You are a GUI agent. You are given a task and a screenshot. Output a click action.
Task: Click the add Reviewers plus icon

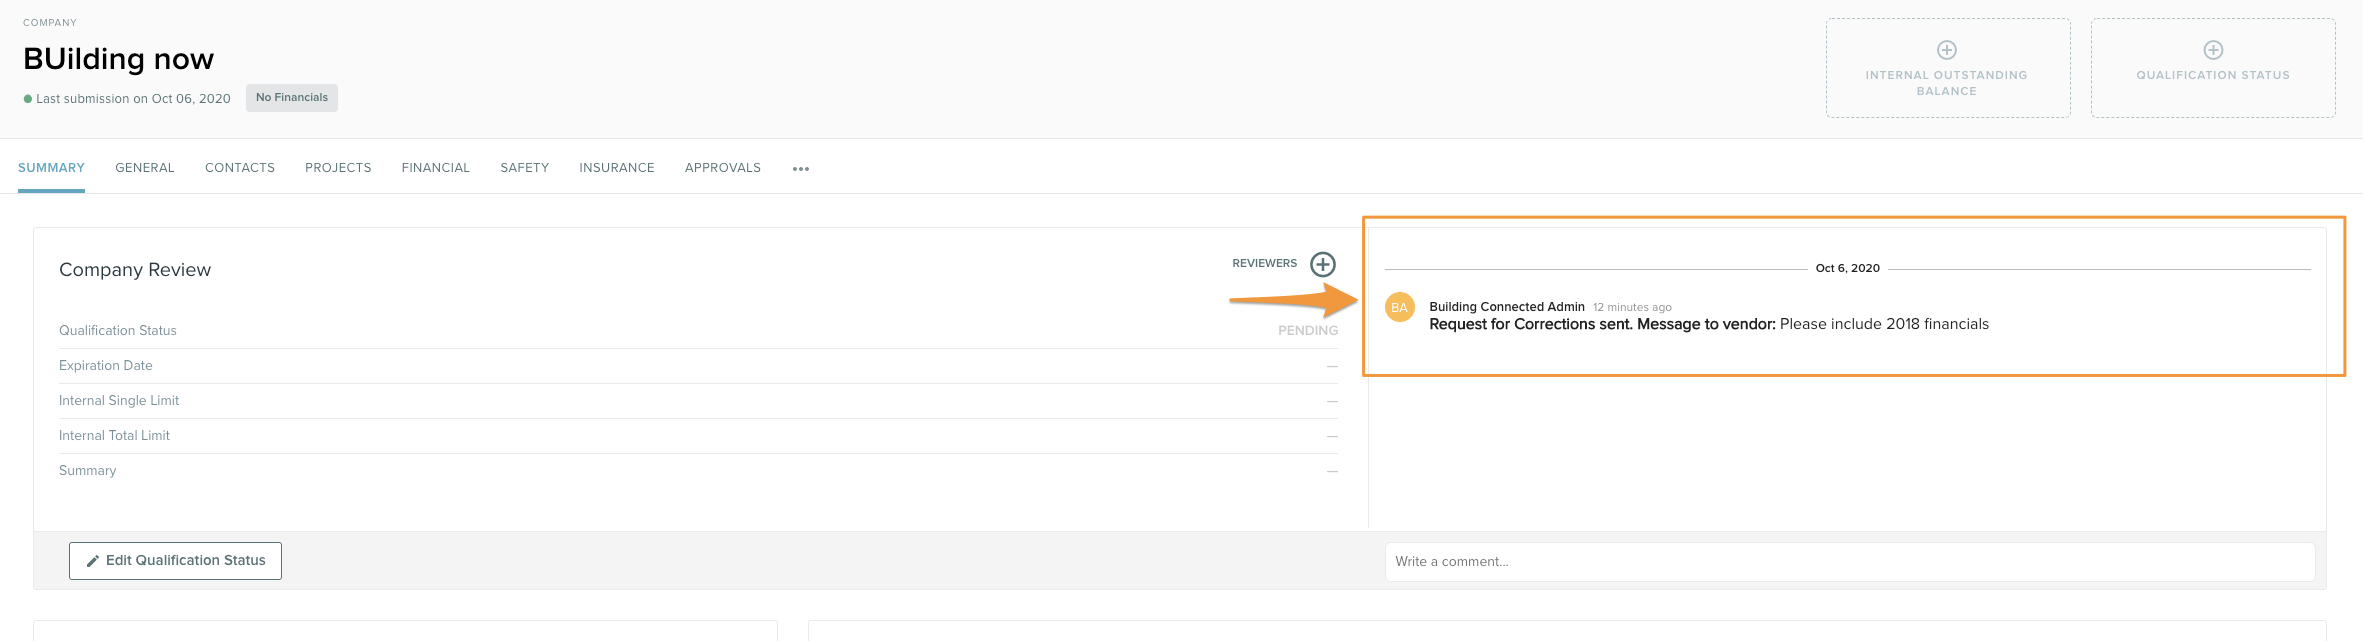tap(1323, 264)
